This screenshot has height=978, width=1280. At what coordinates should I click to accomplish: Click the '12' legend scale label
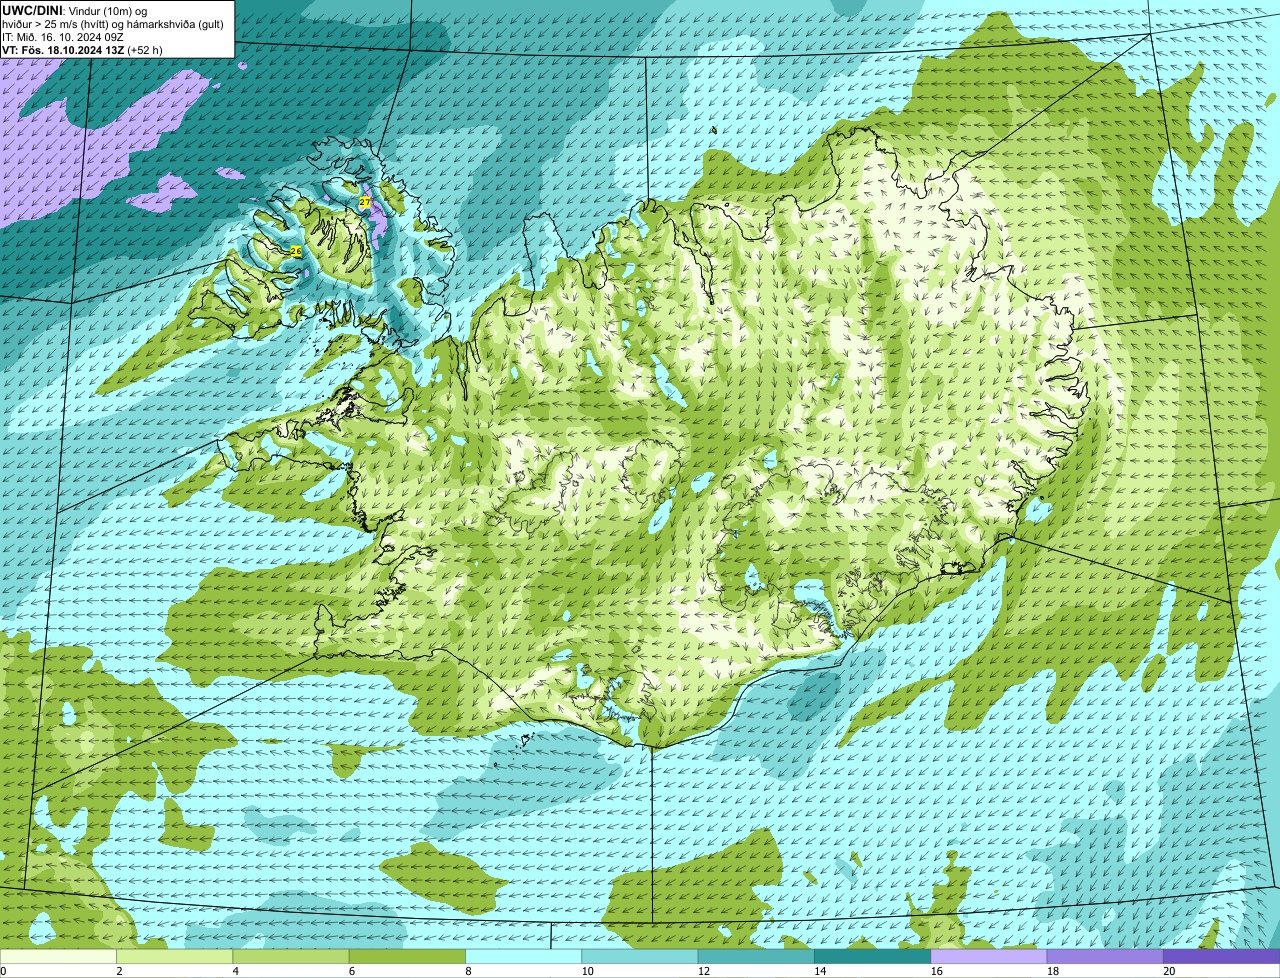point(703,971)
